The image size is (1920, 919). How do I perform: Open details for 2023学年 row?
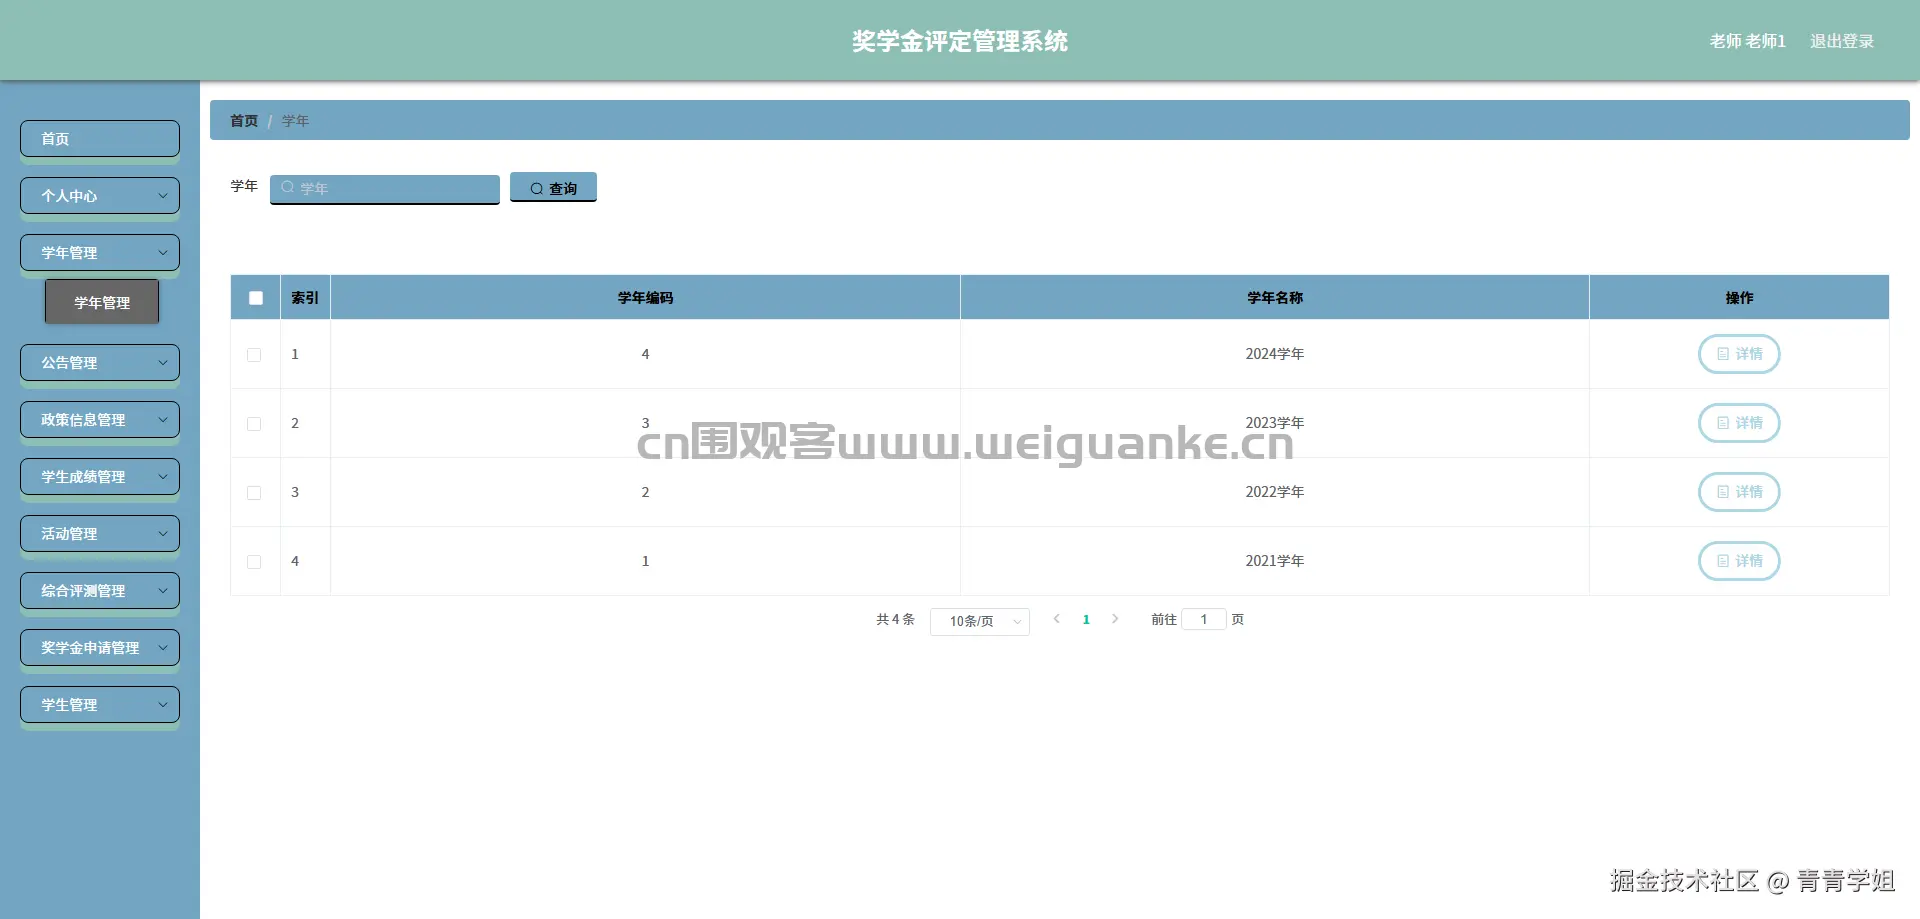pos(1739,423)
